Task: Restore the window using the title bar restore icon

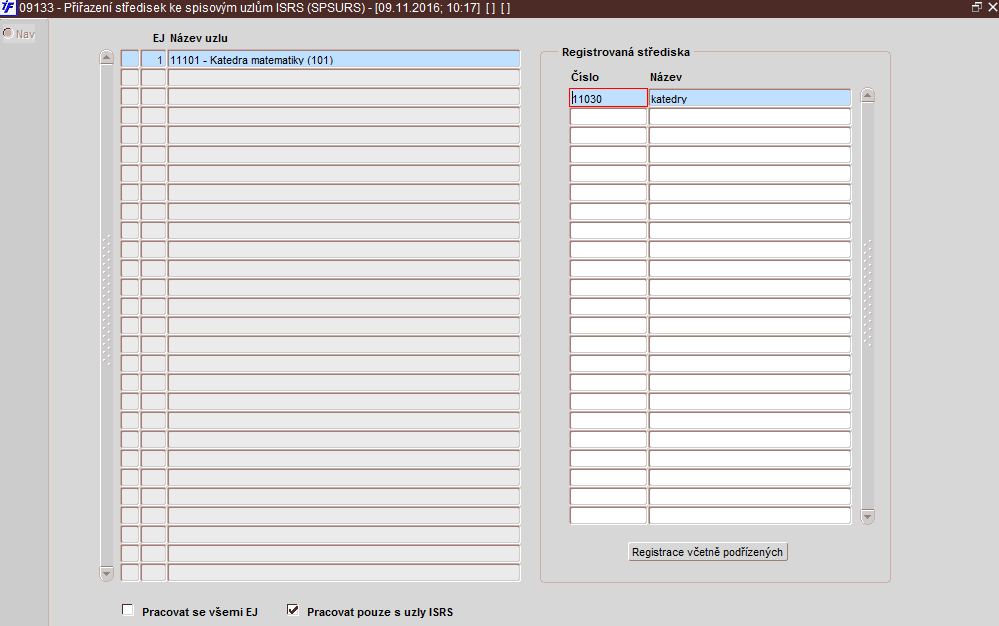Action: 976,8
